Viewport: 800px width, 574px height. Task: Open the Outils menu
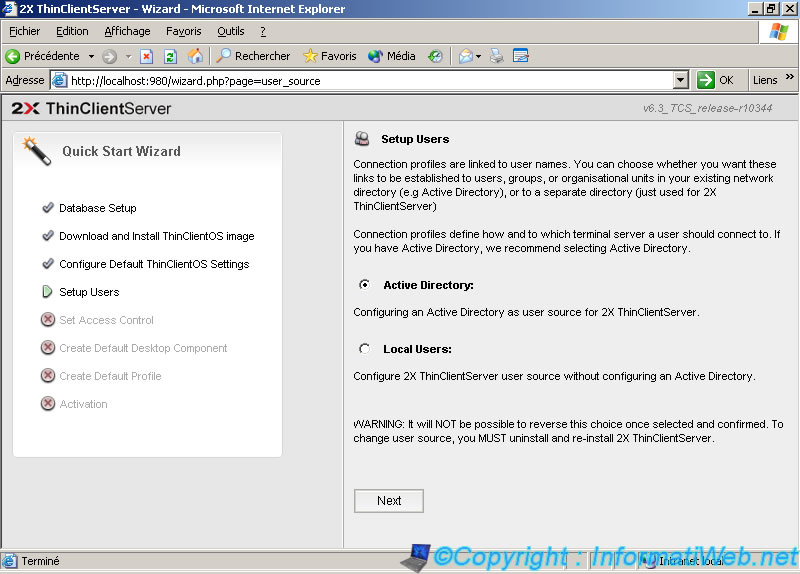tap(231, 32)
